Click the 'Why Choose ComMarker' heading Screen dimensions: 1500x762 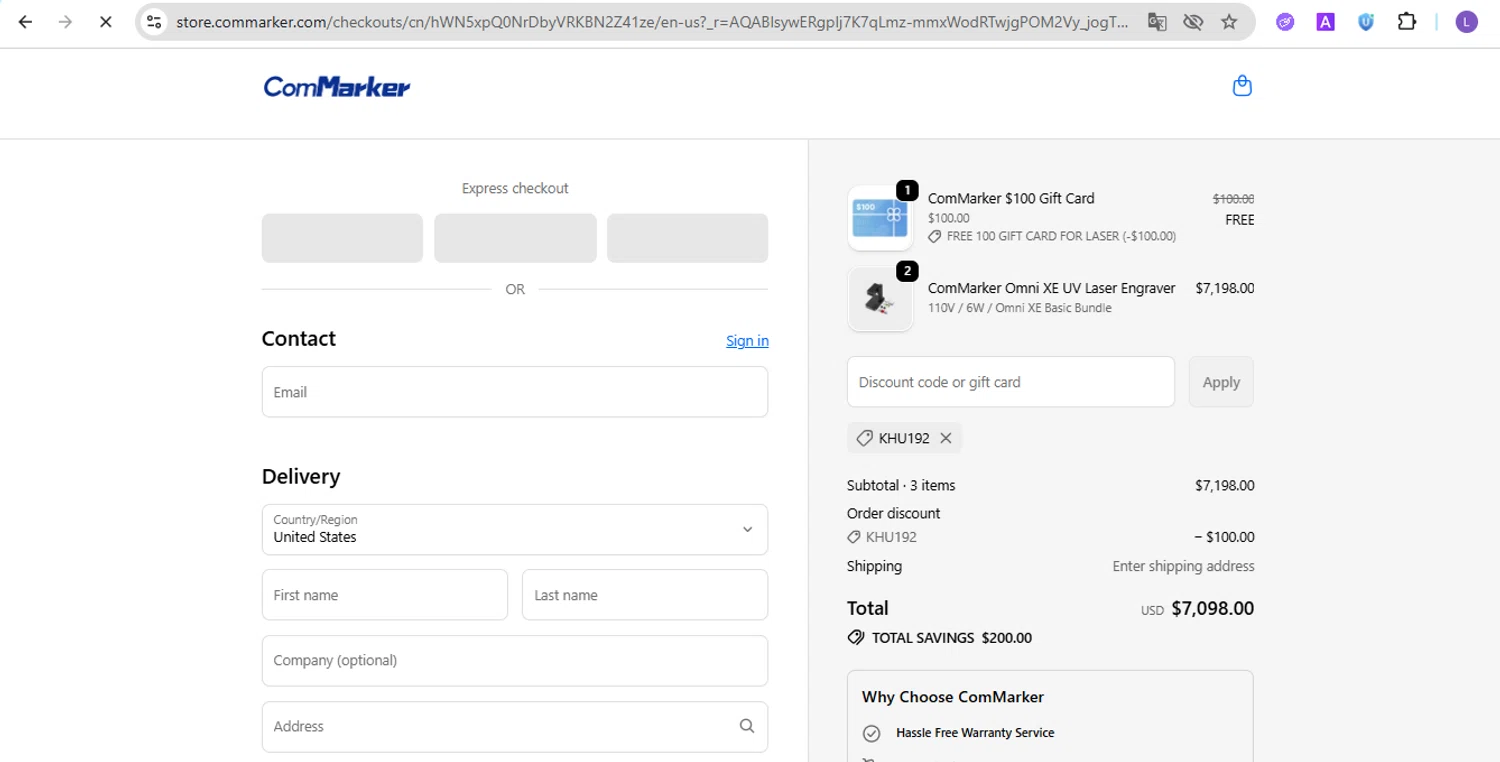(x=952, y=697)
